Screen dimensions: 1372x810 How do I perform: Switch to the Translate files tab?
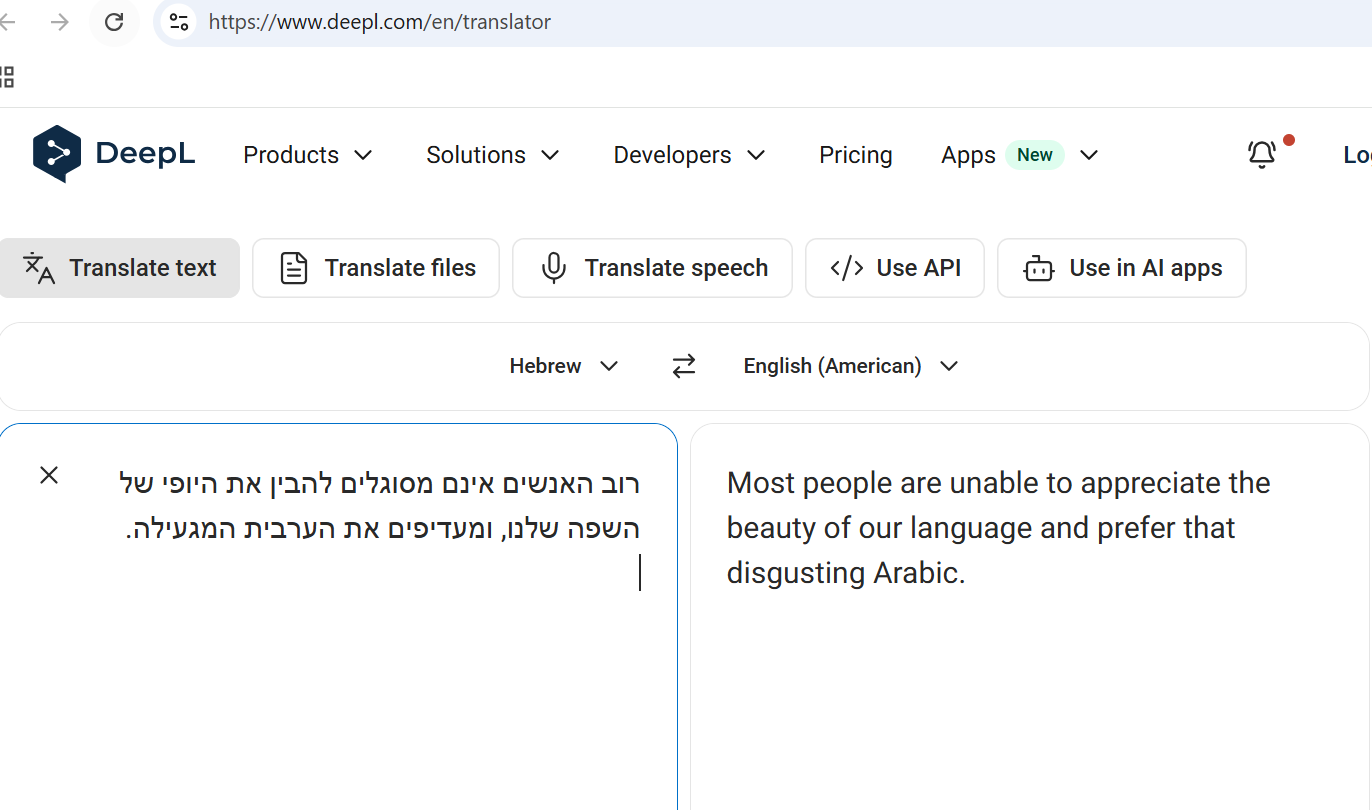pyautogui.click(x=376, y=268)
